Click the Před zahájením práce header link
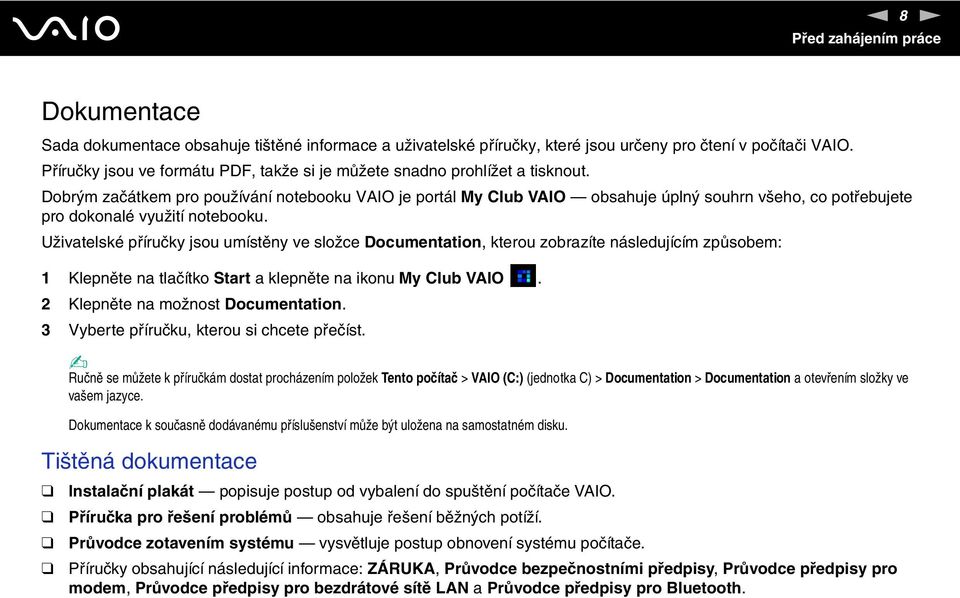 tap(866, 39)
